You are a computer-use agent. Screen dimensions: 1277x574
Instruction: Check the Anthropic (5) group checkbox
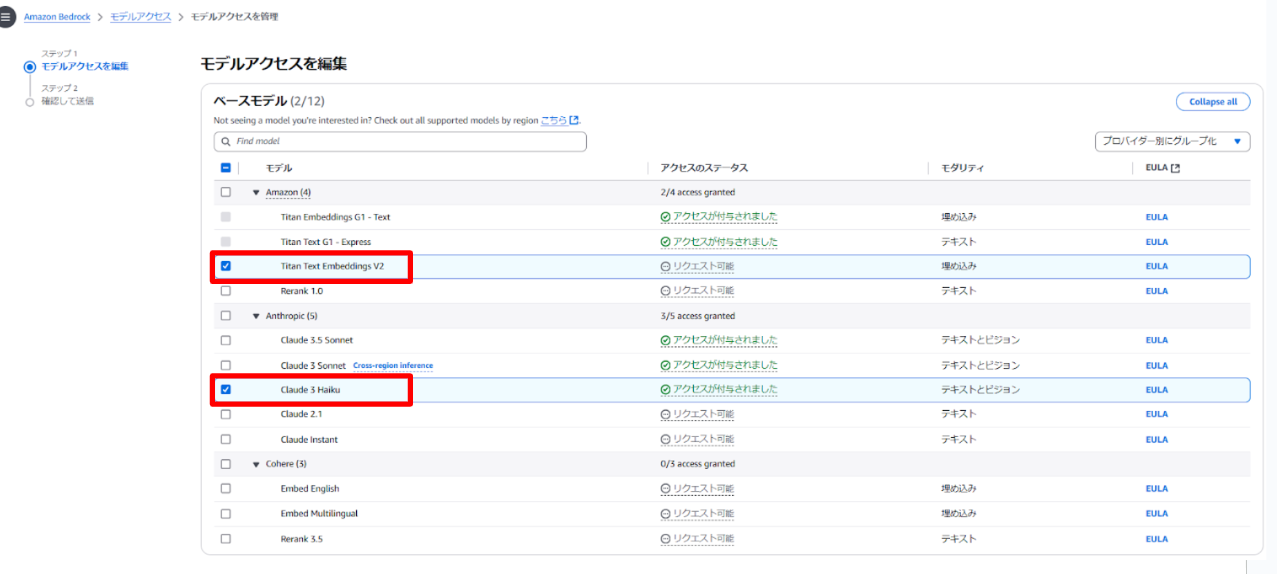pyautogui.click(x=225, y=316)
